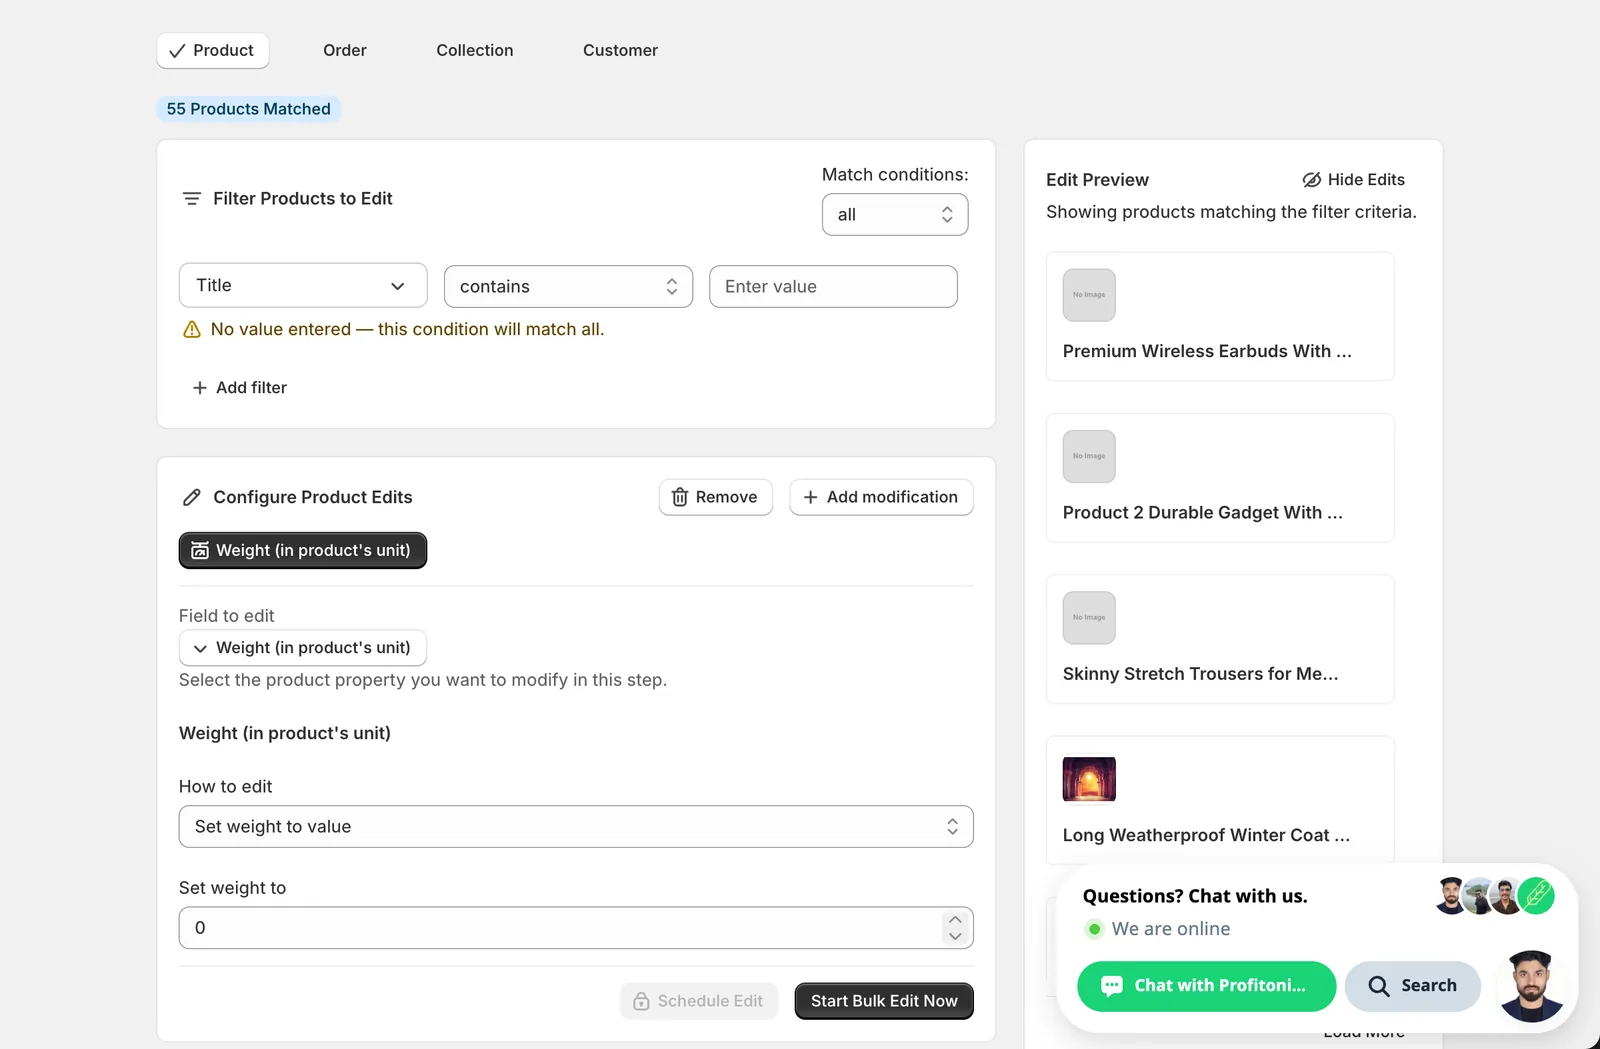Click the Long Weatherproof Winter Coat title
Image resolution: width=1600 pixels, height=1049 pixels.
coord(1206,835)
